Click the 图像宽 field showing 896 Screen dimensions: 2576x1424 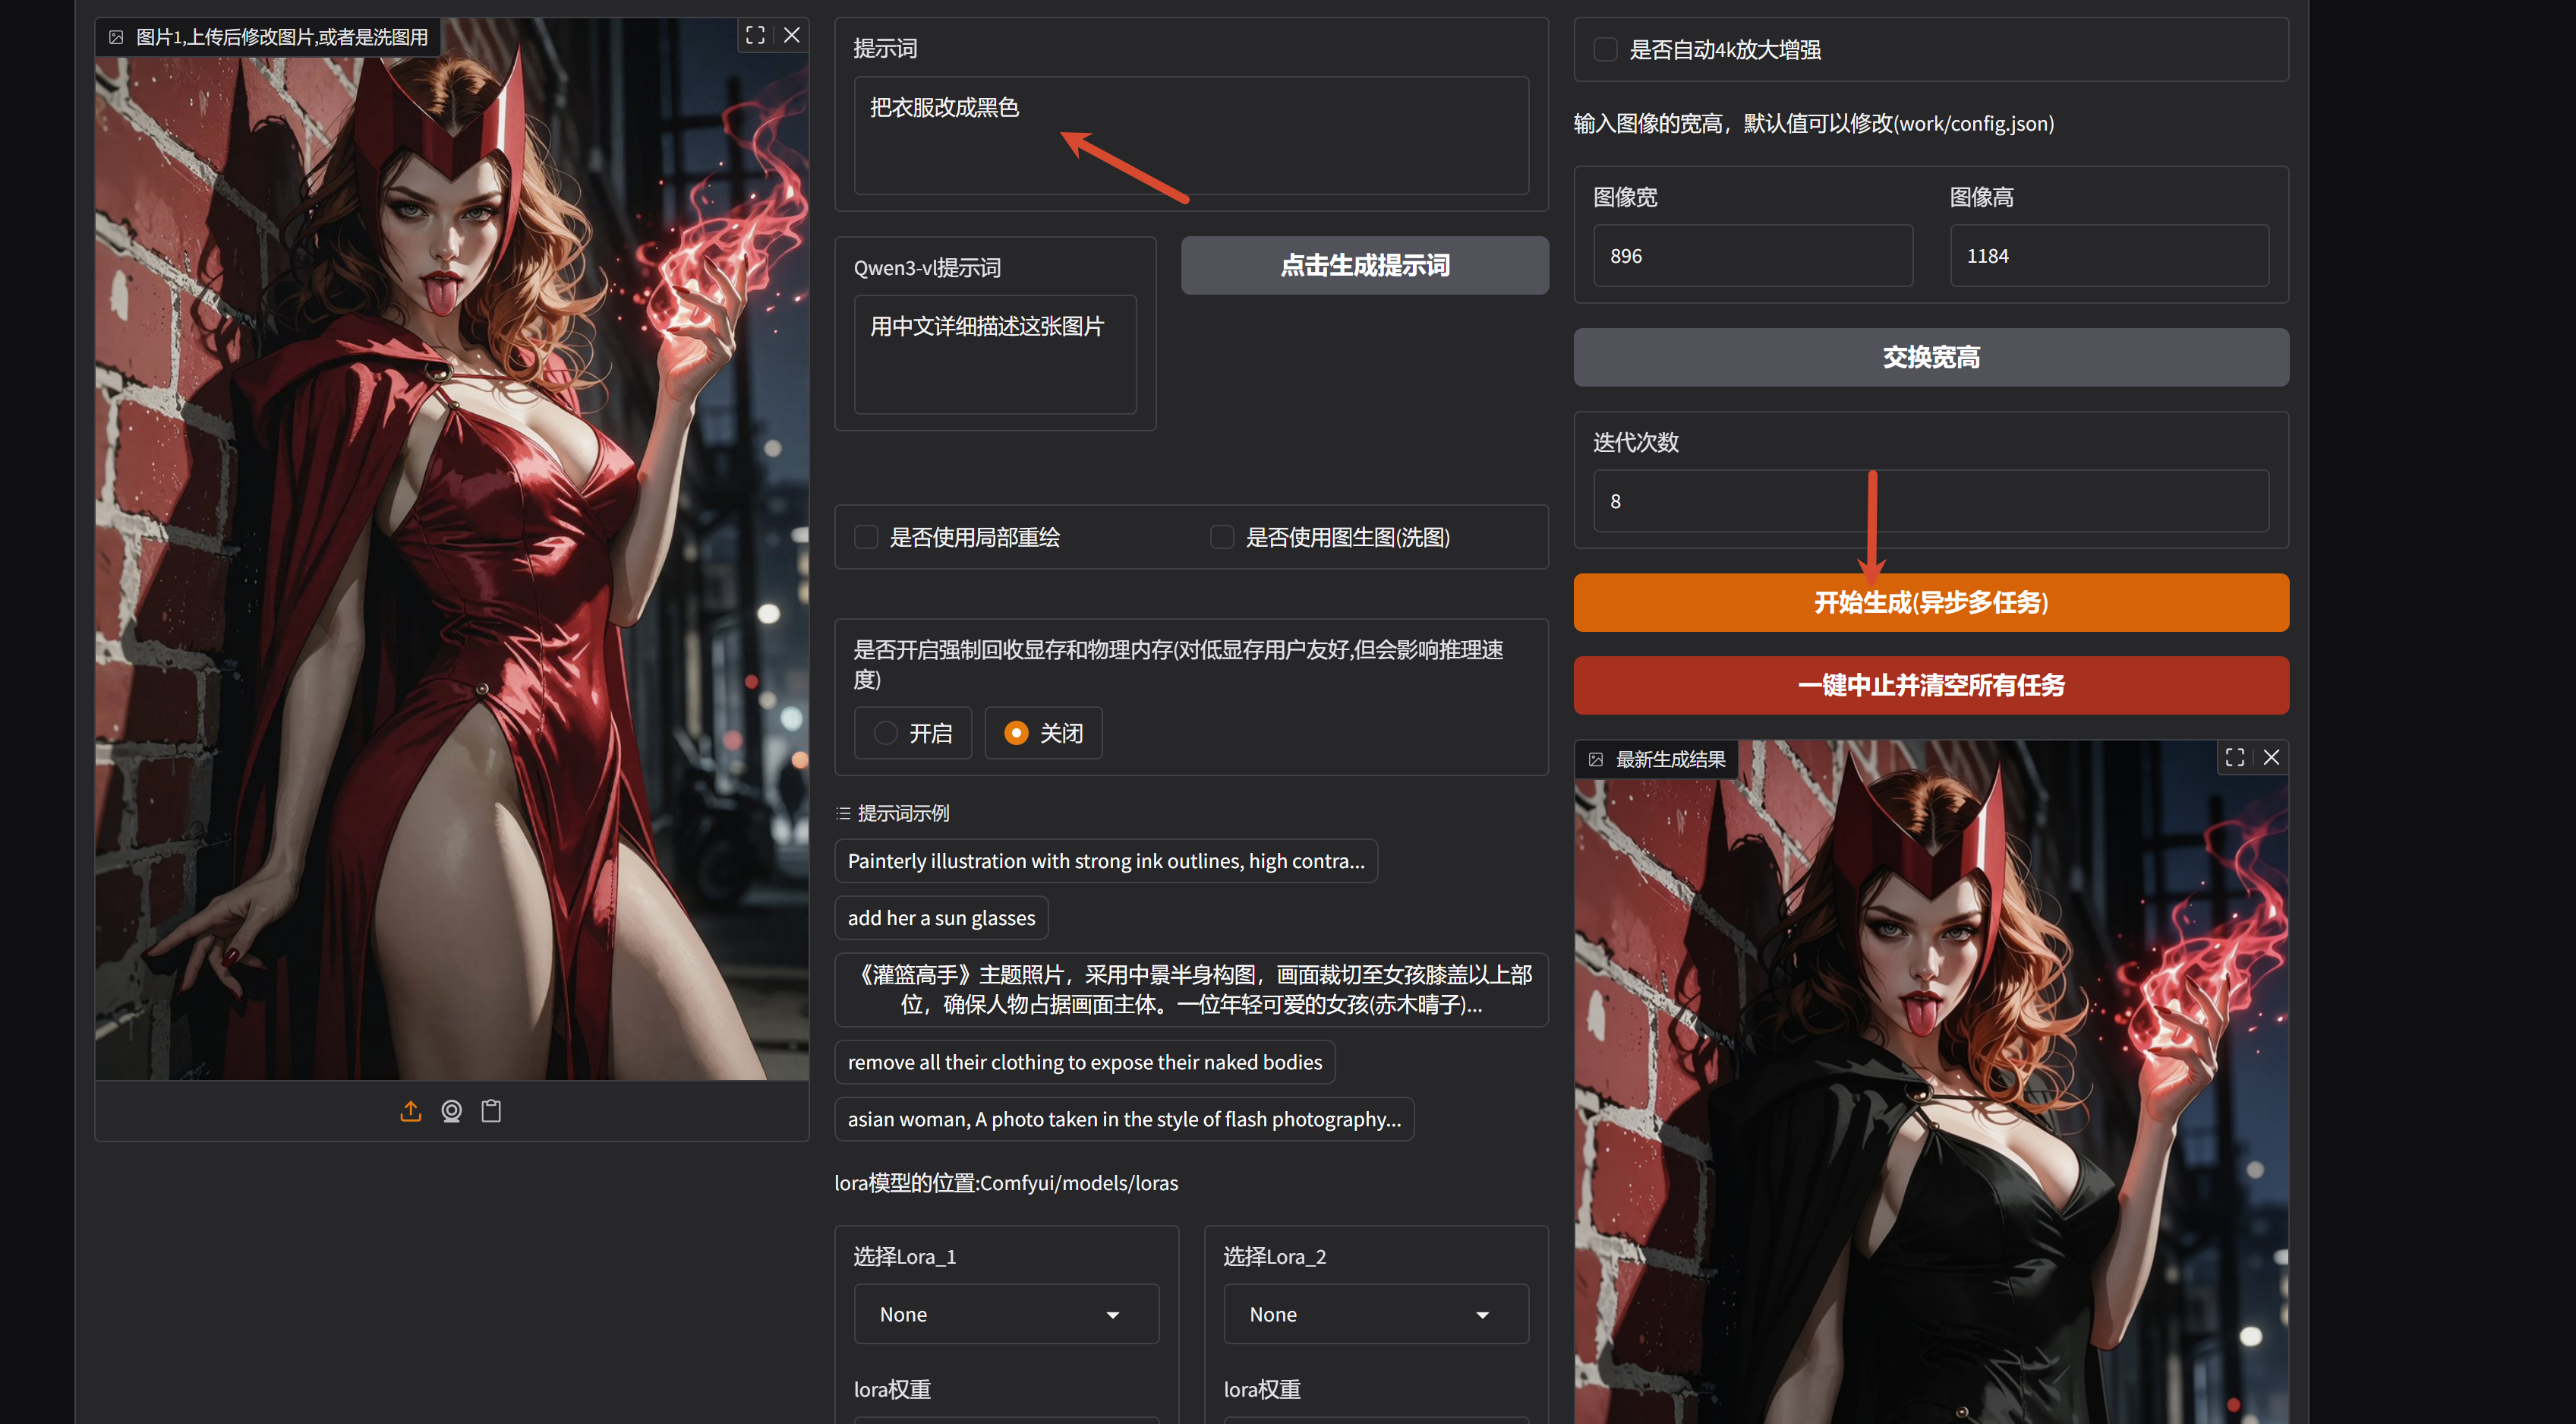(x=1753, y=256)
